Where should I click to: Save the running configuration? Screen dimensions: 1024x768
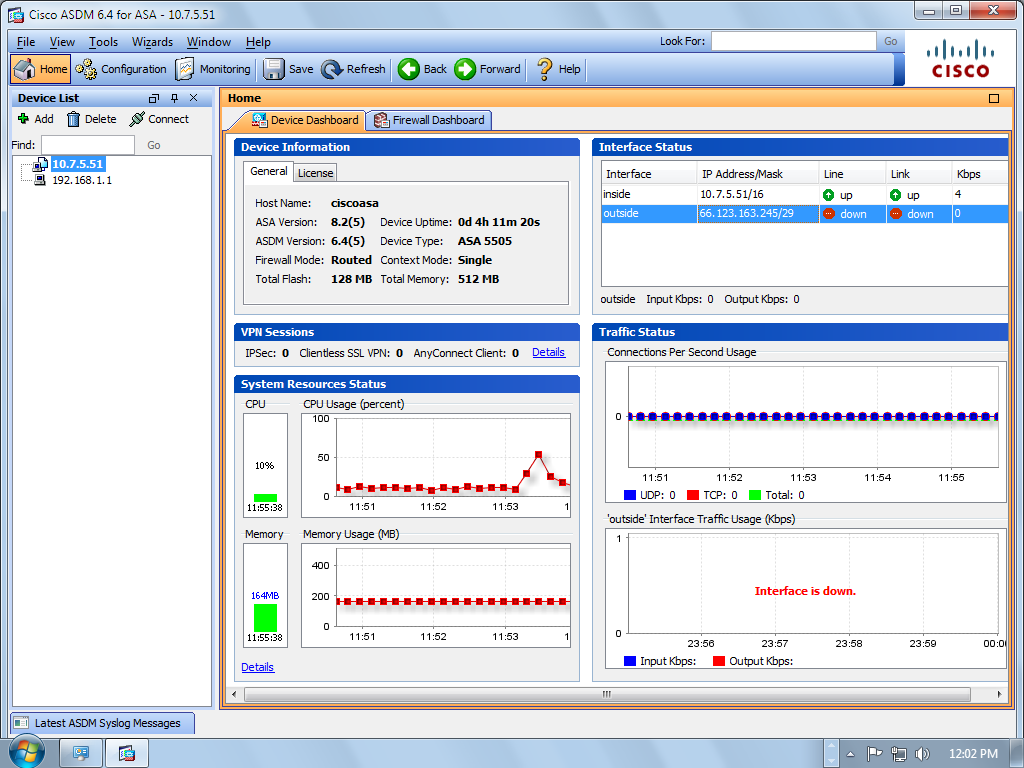point(288,69)
